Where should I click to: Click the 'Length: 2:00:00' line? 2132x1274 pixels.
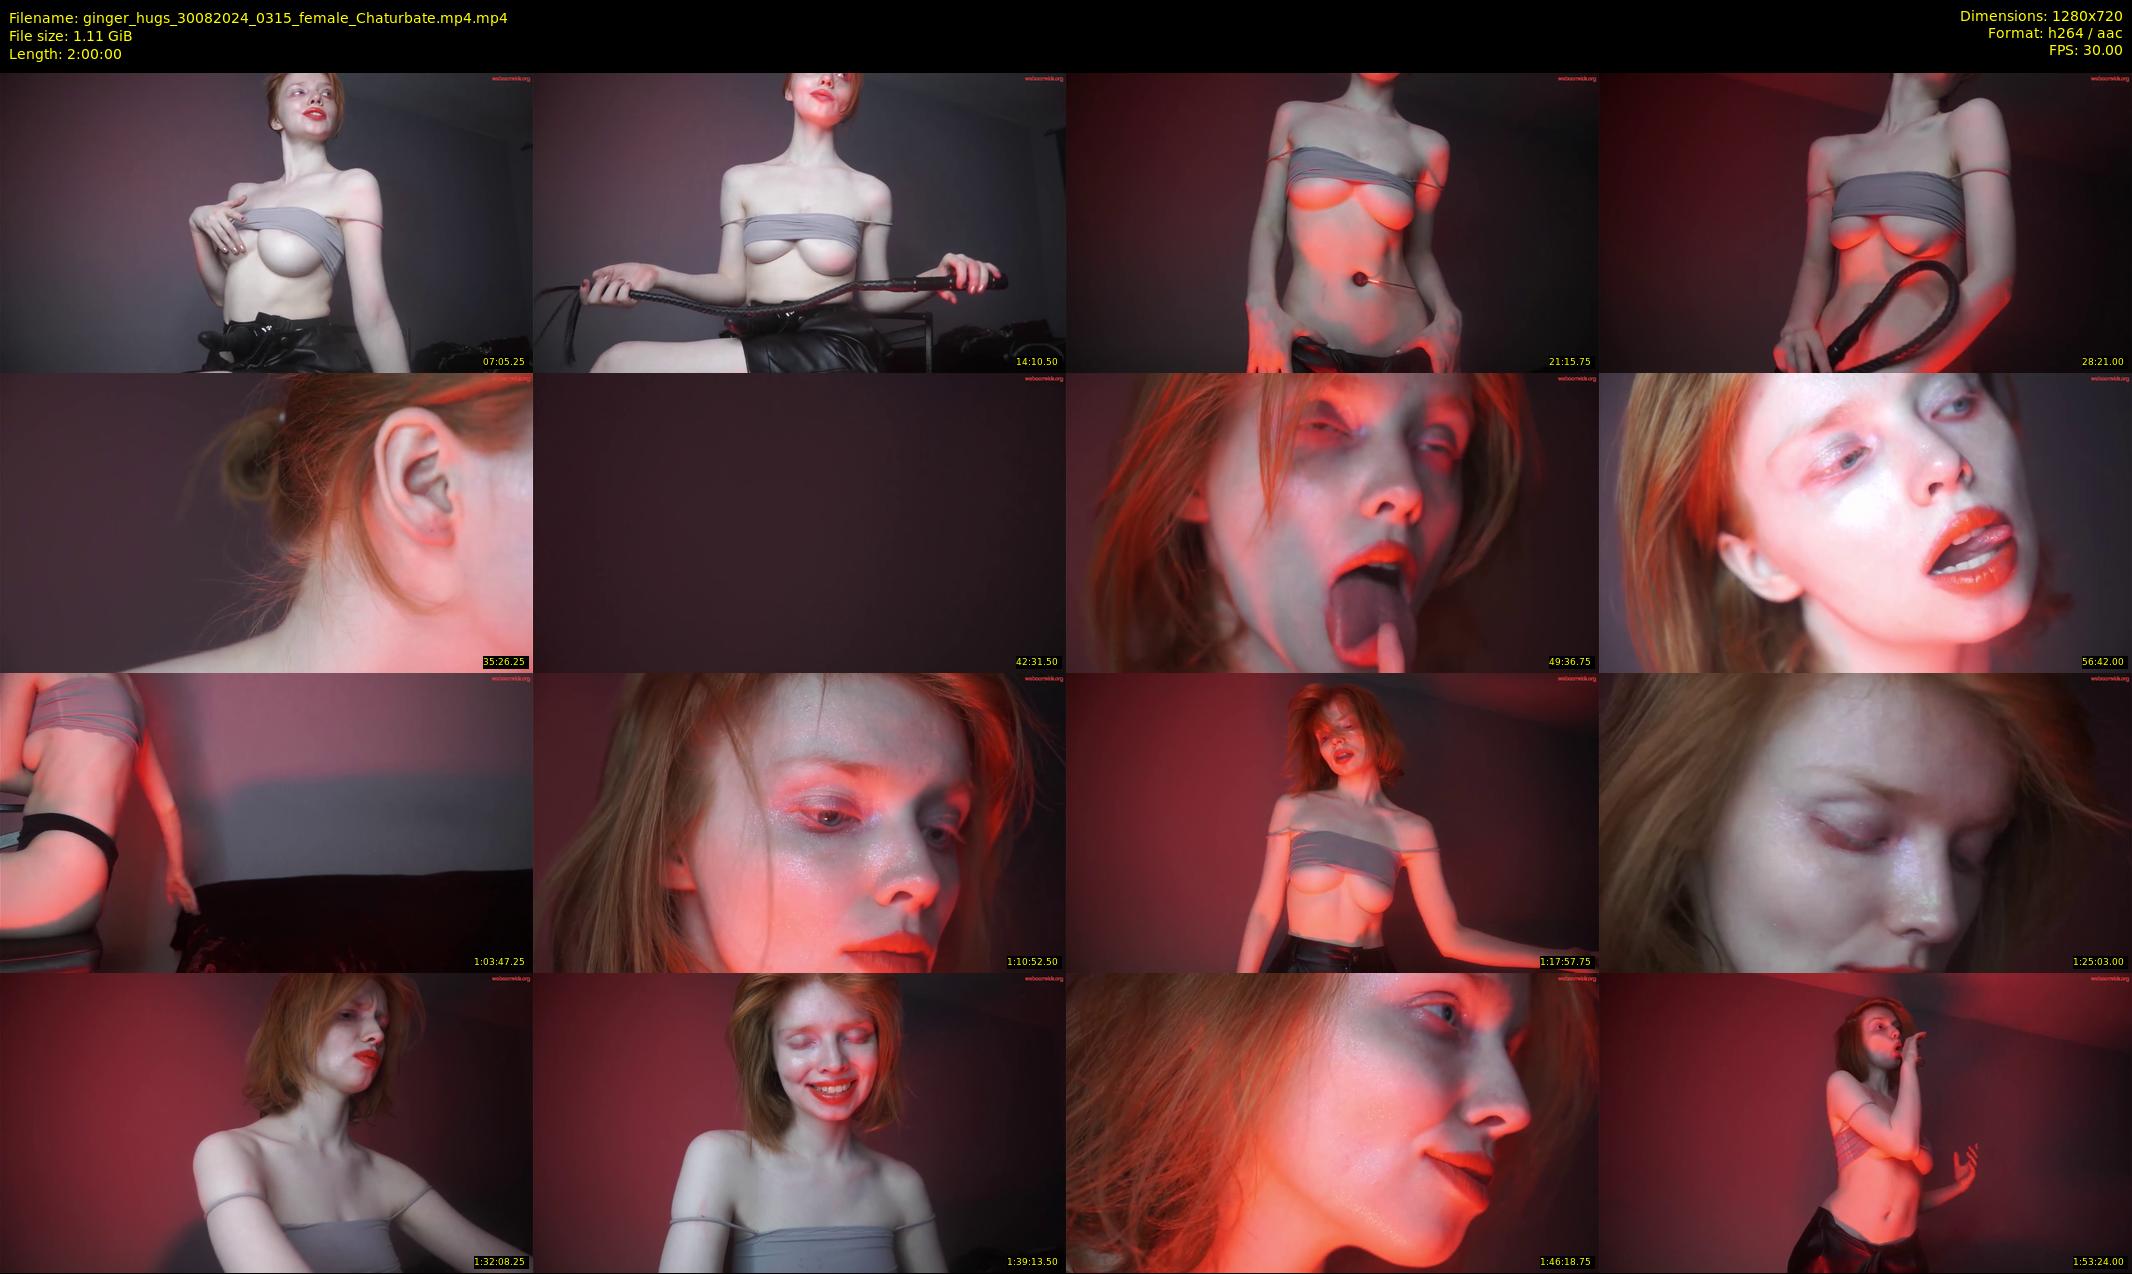(x=65, y=54)
